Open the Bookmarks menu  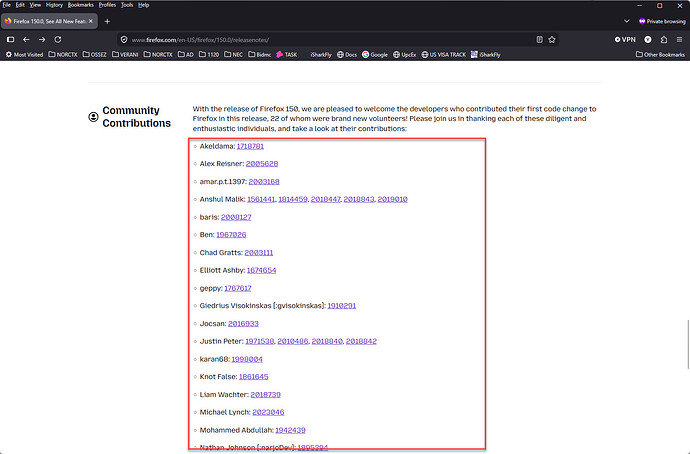tap(81, 5)
